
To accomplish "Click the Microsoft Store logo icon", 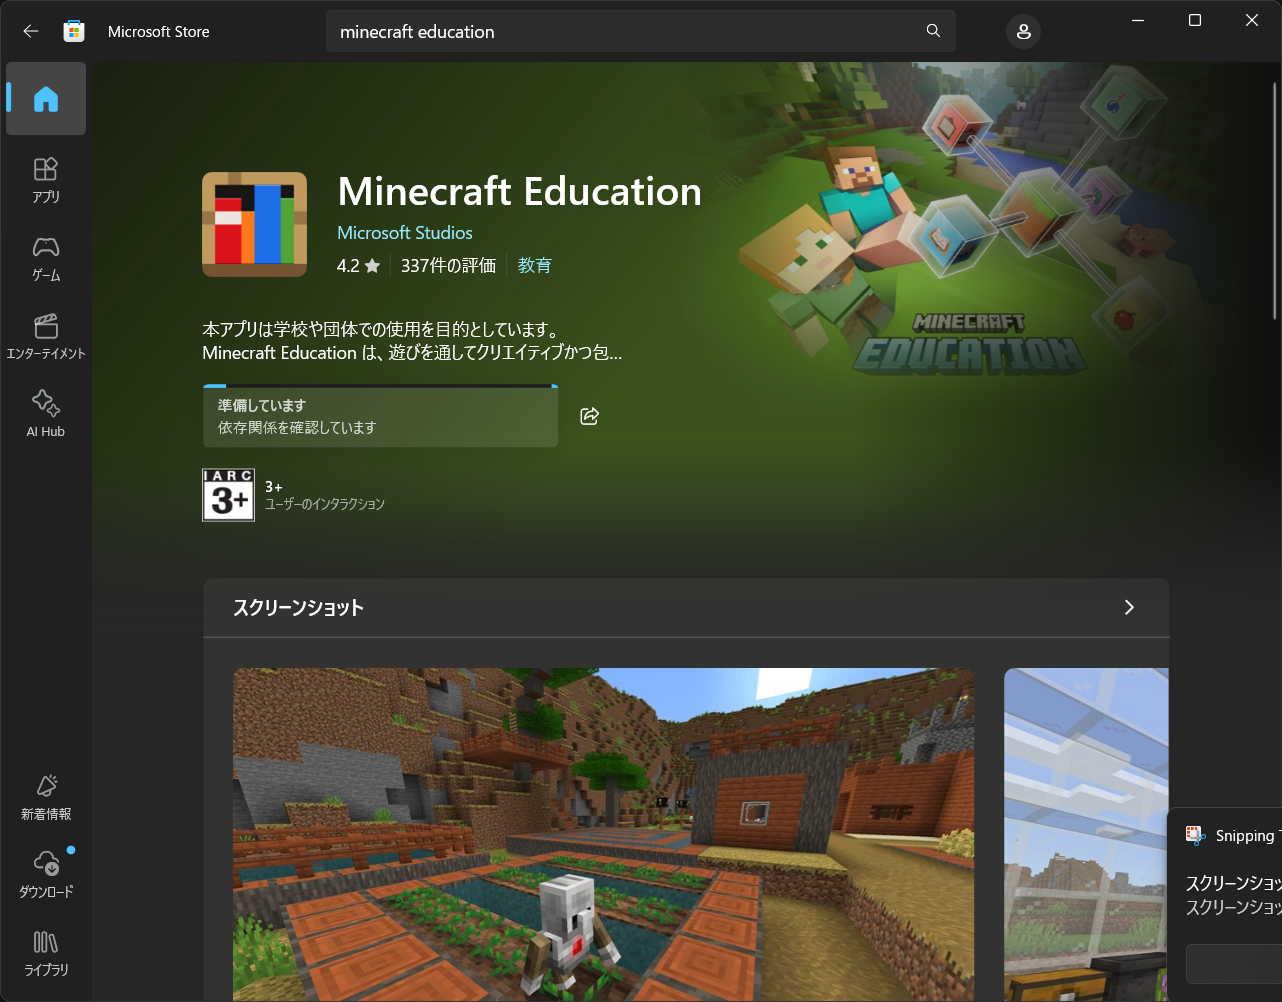I will pyautogui.click(x=74, y=31).
